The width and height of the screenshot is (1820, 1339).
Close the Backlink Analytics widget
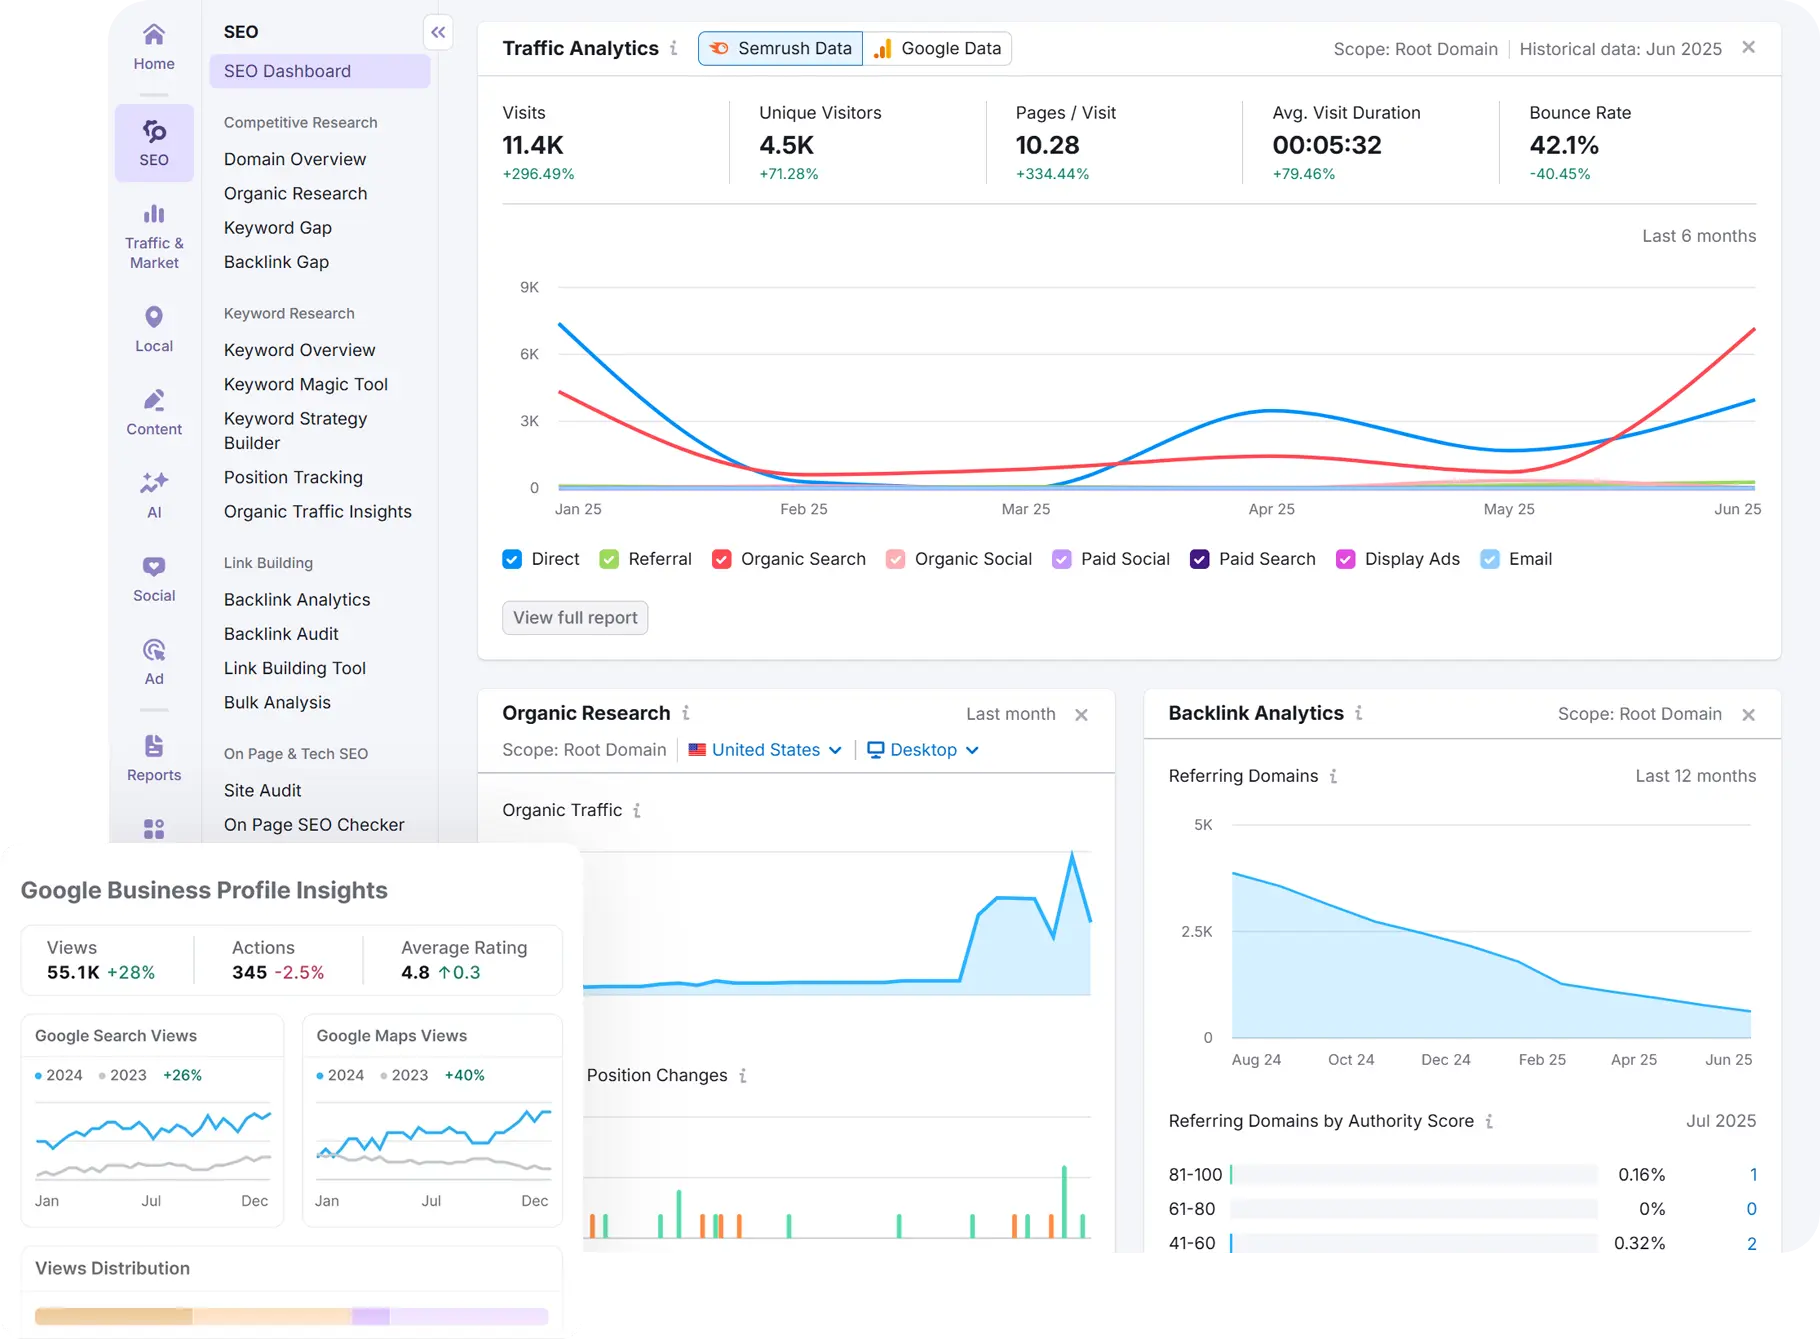pyautogui.click(x=1749, y=715)
